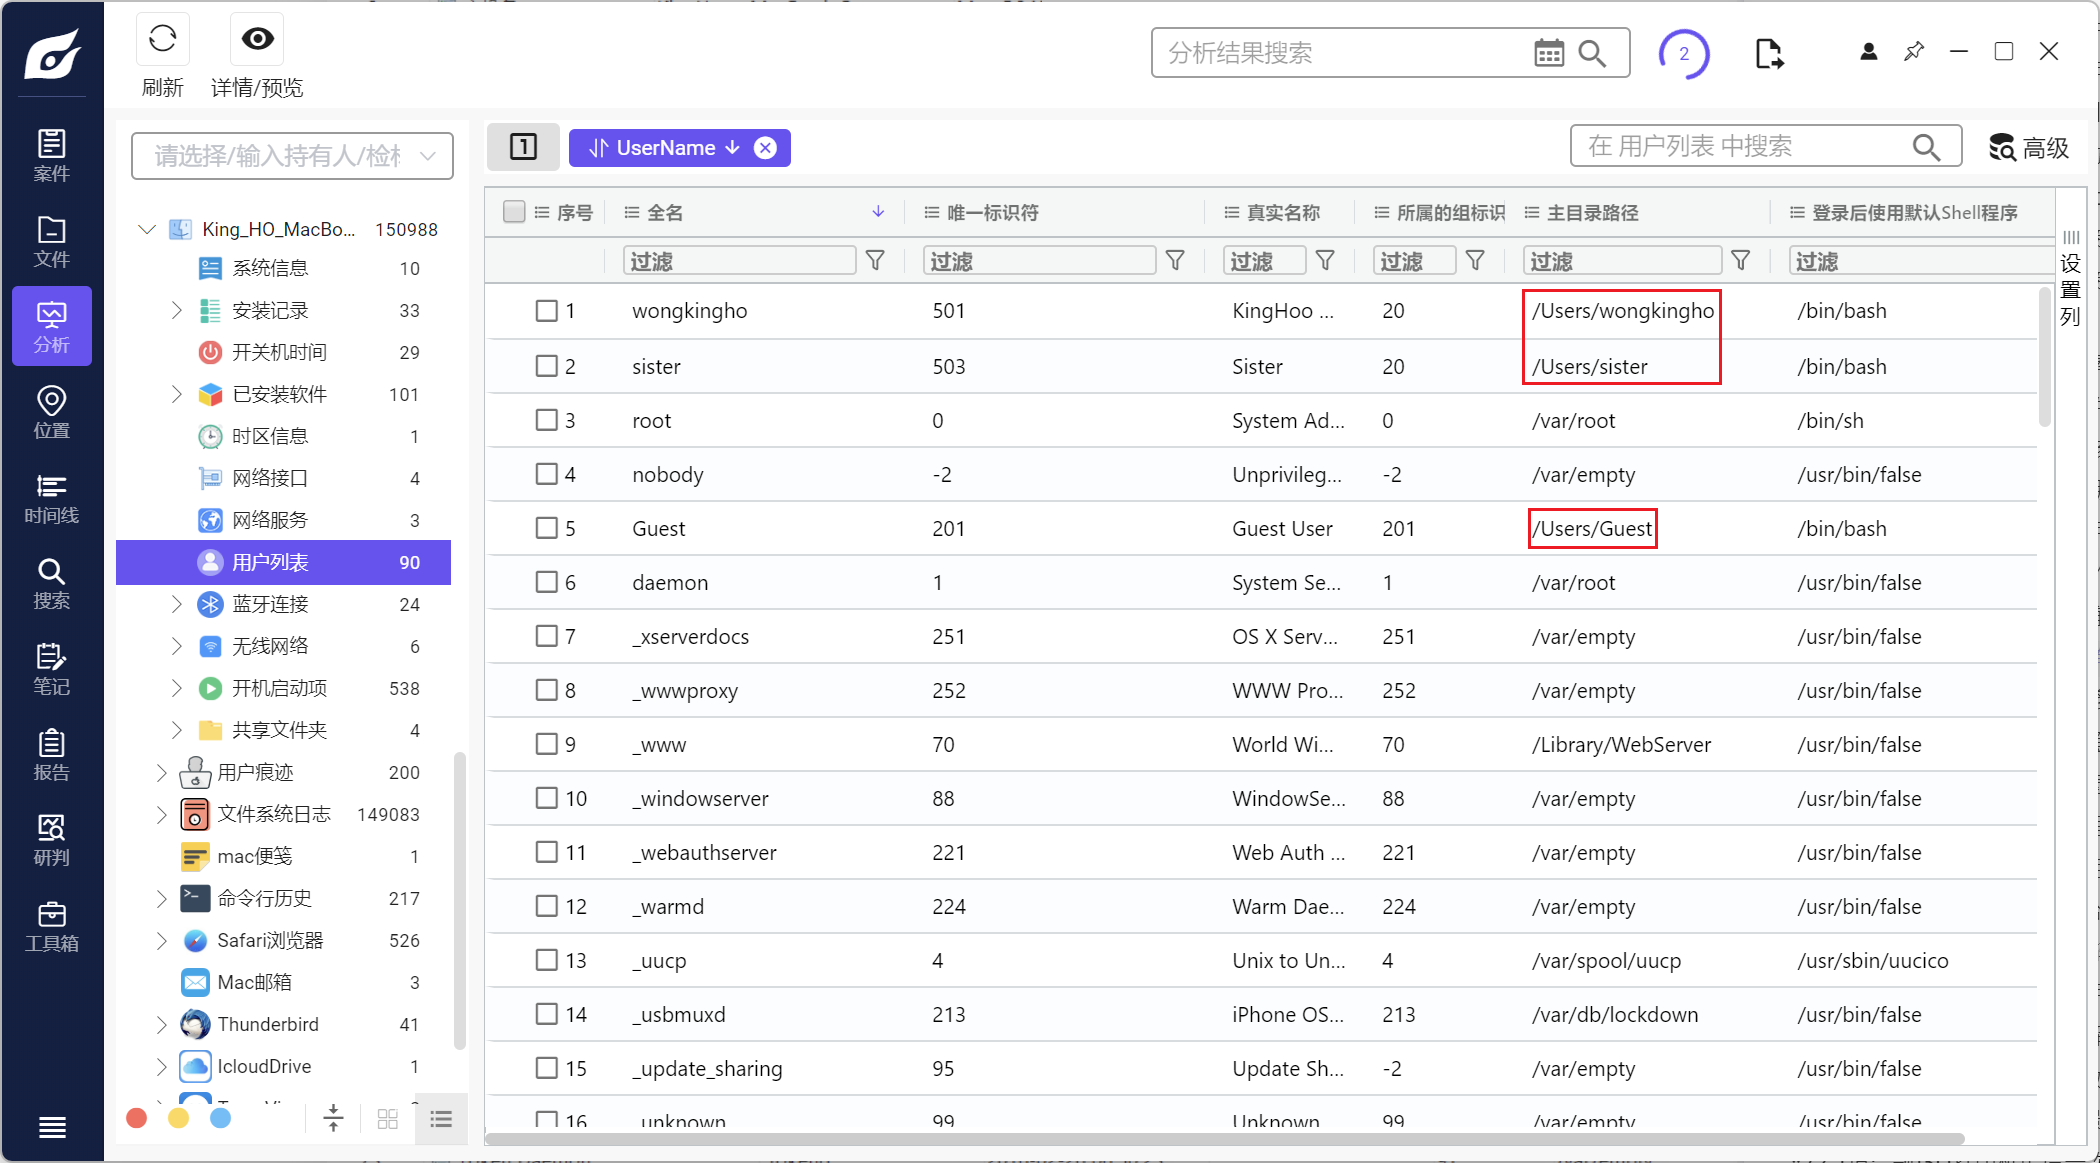Click the red color dot filter
Screen dimensions: 2100x1163
pos(137,1118)
